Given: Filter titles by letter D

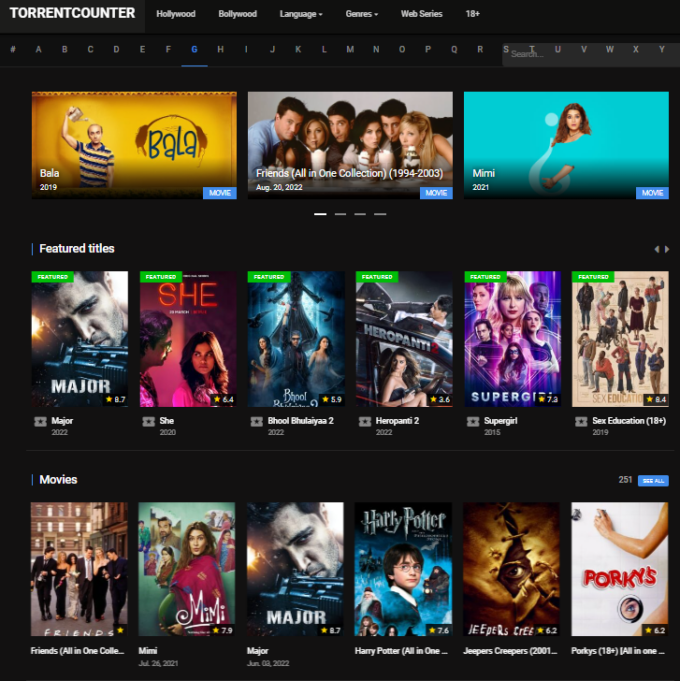Looking at the screenshot, I should (x=116, y=49).
